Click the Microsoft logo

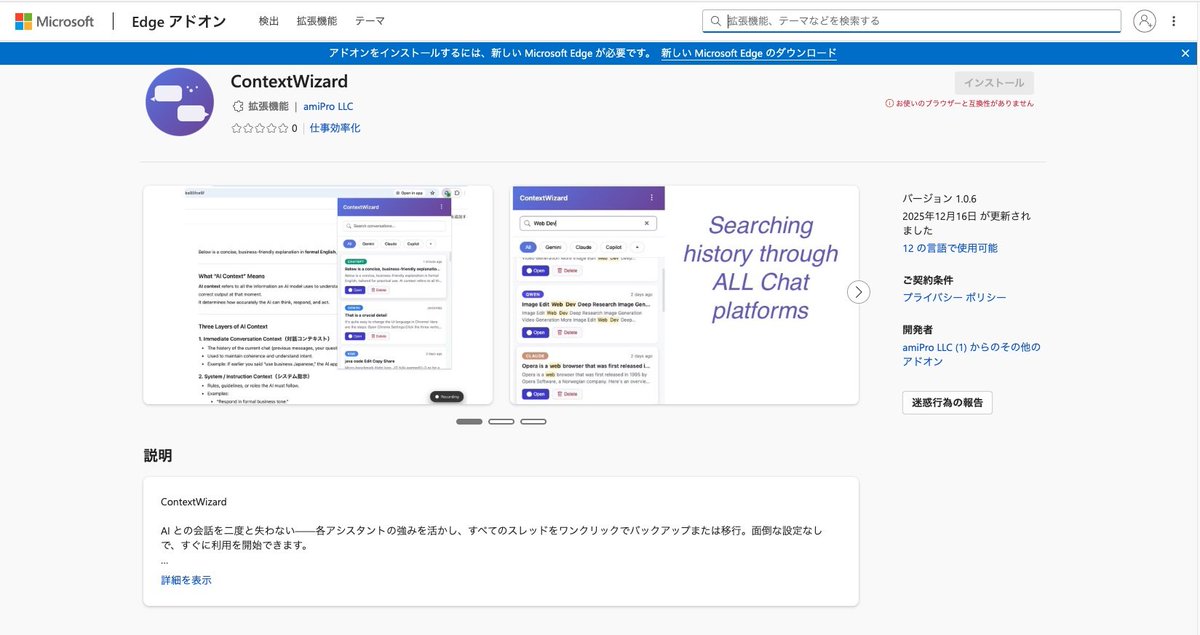pyautogui.click(x=54, y=21)
